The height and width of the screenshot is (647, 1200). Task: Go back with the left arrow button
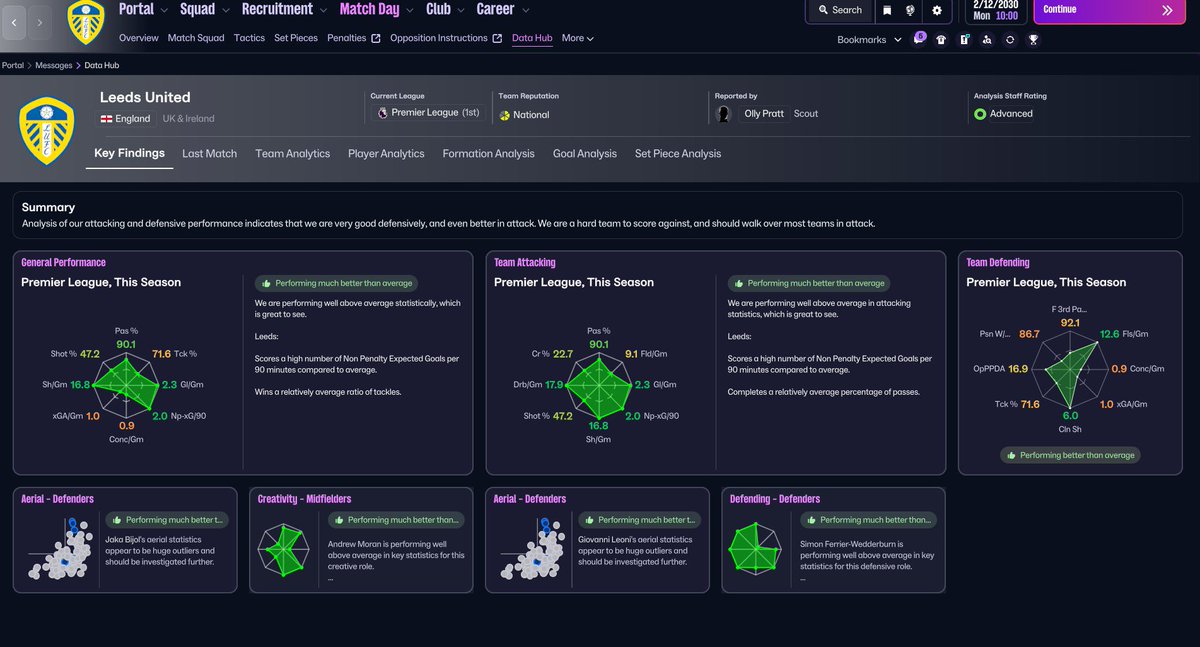(x=14, y=21)
